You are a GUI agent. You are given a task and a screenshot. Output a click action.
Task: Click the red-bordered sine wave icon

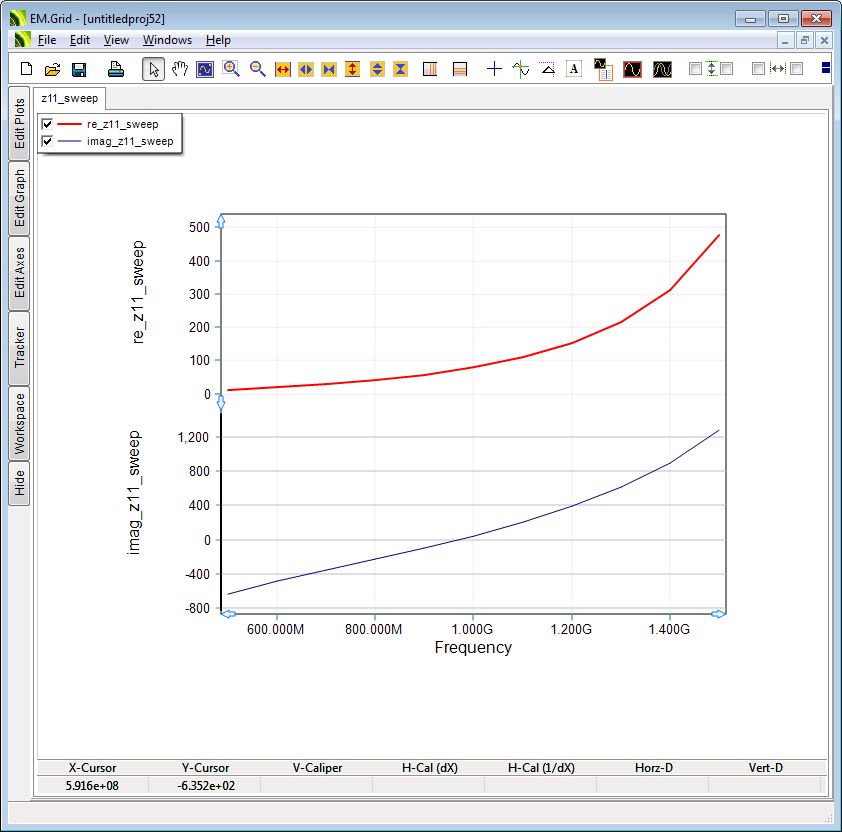point(632,69)
